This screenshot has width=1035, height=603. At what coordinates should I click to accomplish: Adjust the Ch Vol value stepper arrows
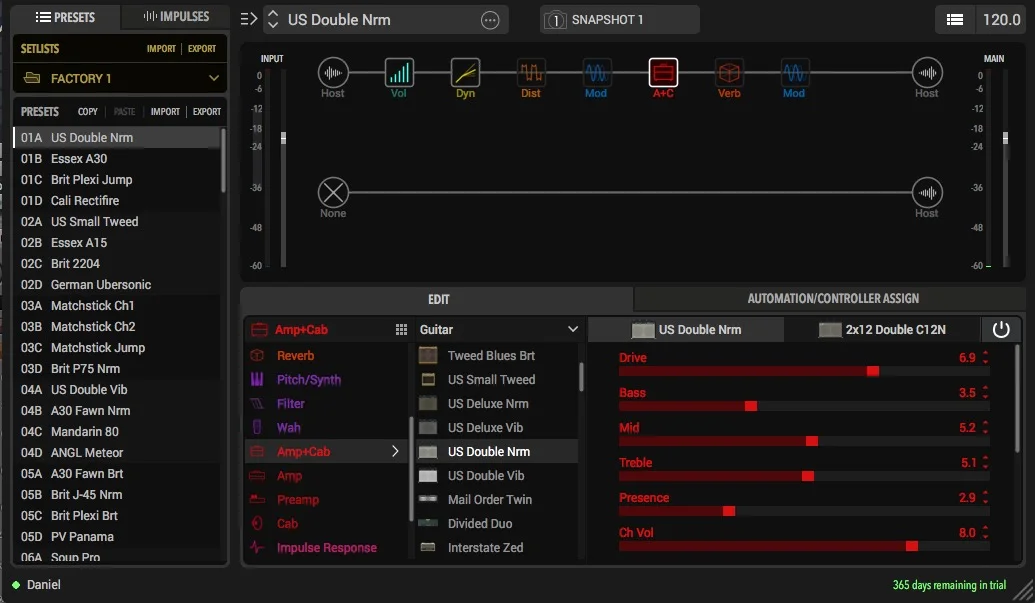985,532
